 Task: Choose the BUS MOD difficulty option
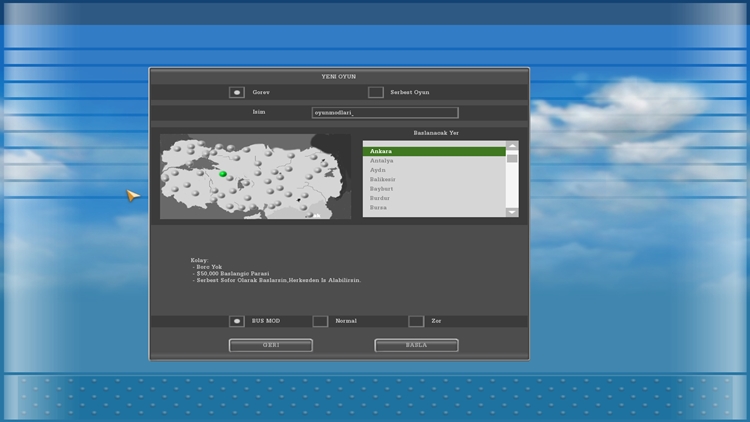point(237,321)
